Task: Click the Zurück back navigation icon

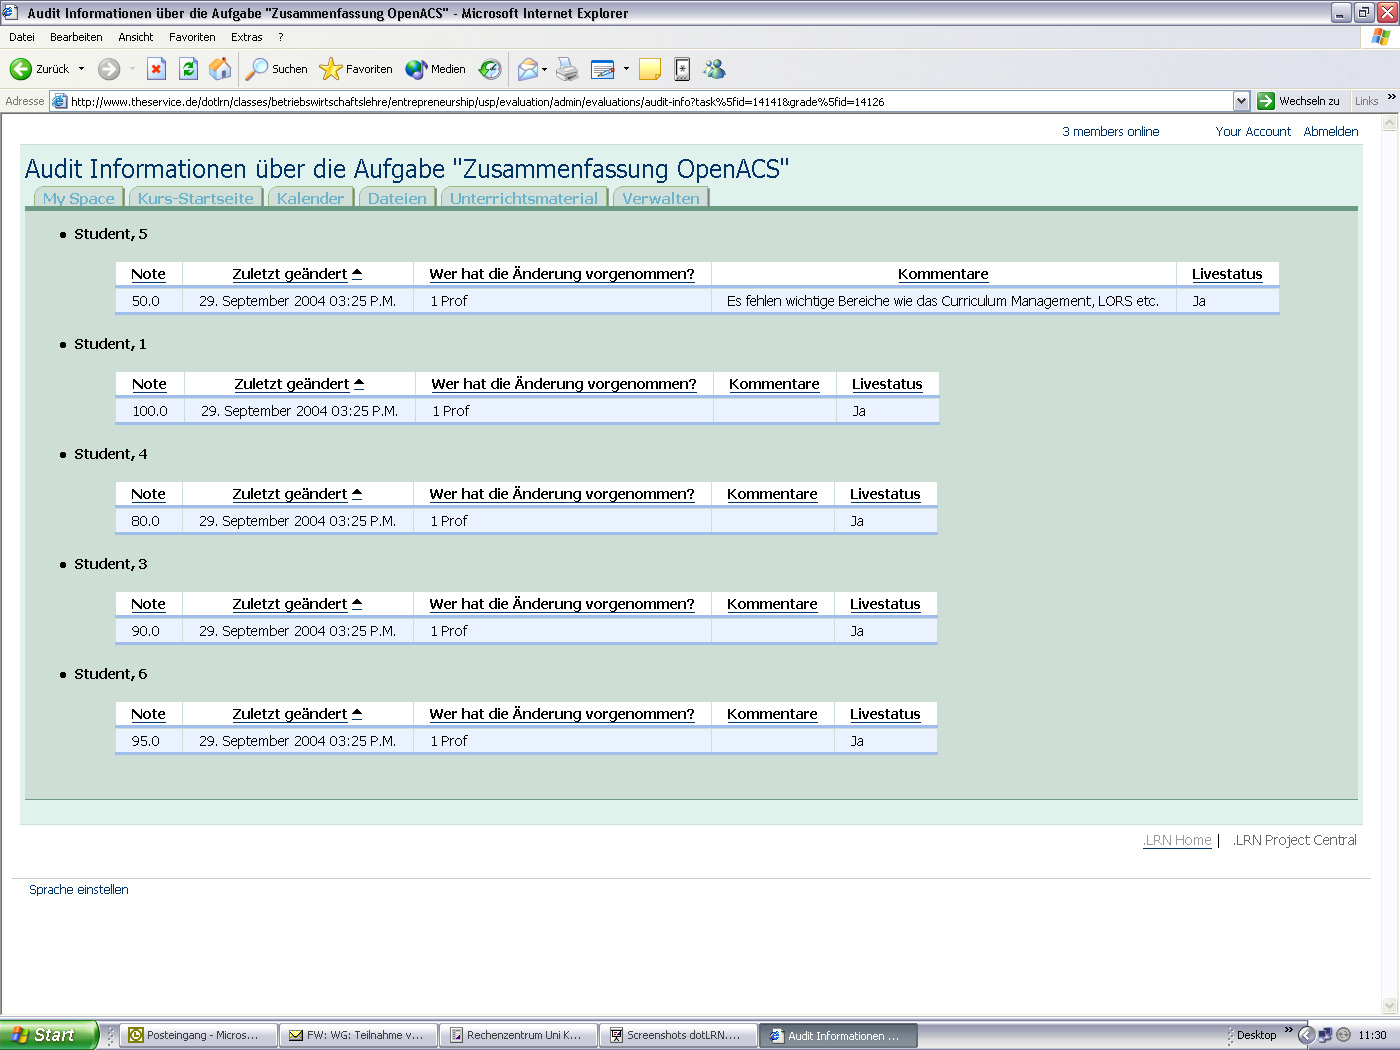Action: (20, 69)
